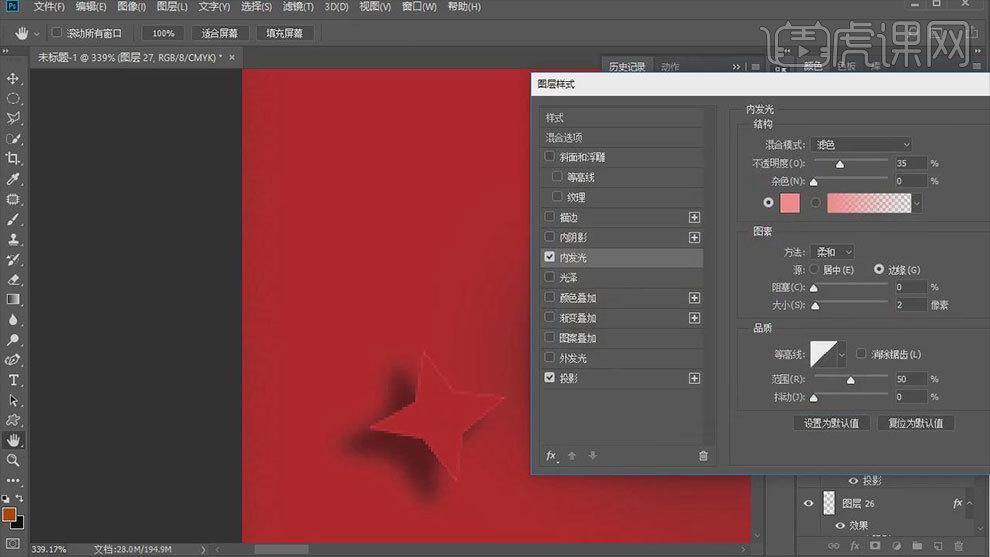Viewport: 990px width, 557px height.
Task: Click the delete effect trash icon in the Layer Style dialog
Action: (703, 455)
